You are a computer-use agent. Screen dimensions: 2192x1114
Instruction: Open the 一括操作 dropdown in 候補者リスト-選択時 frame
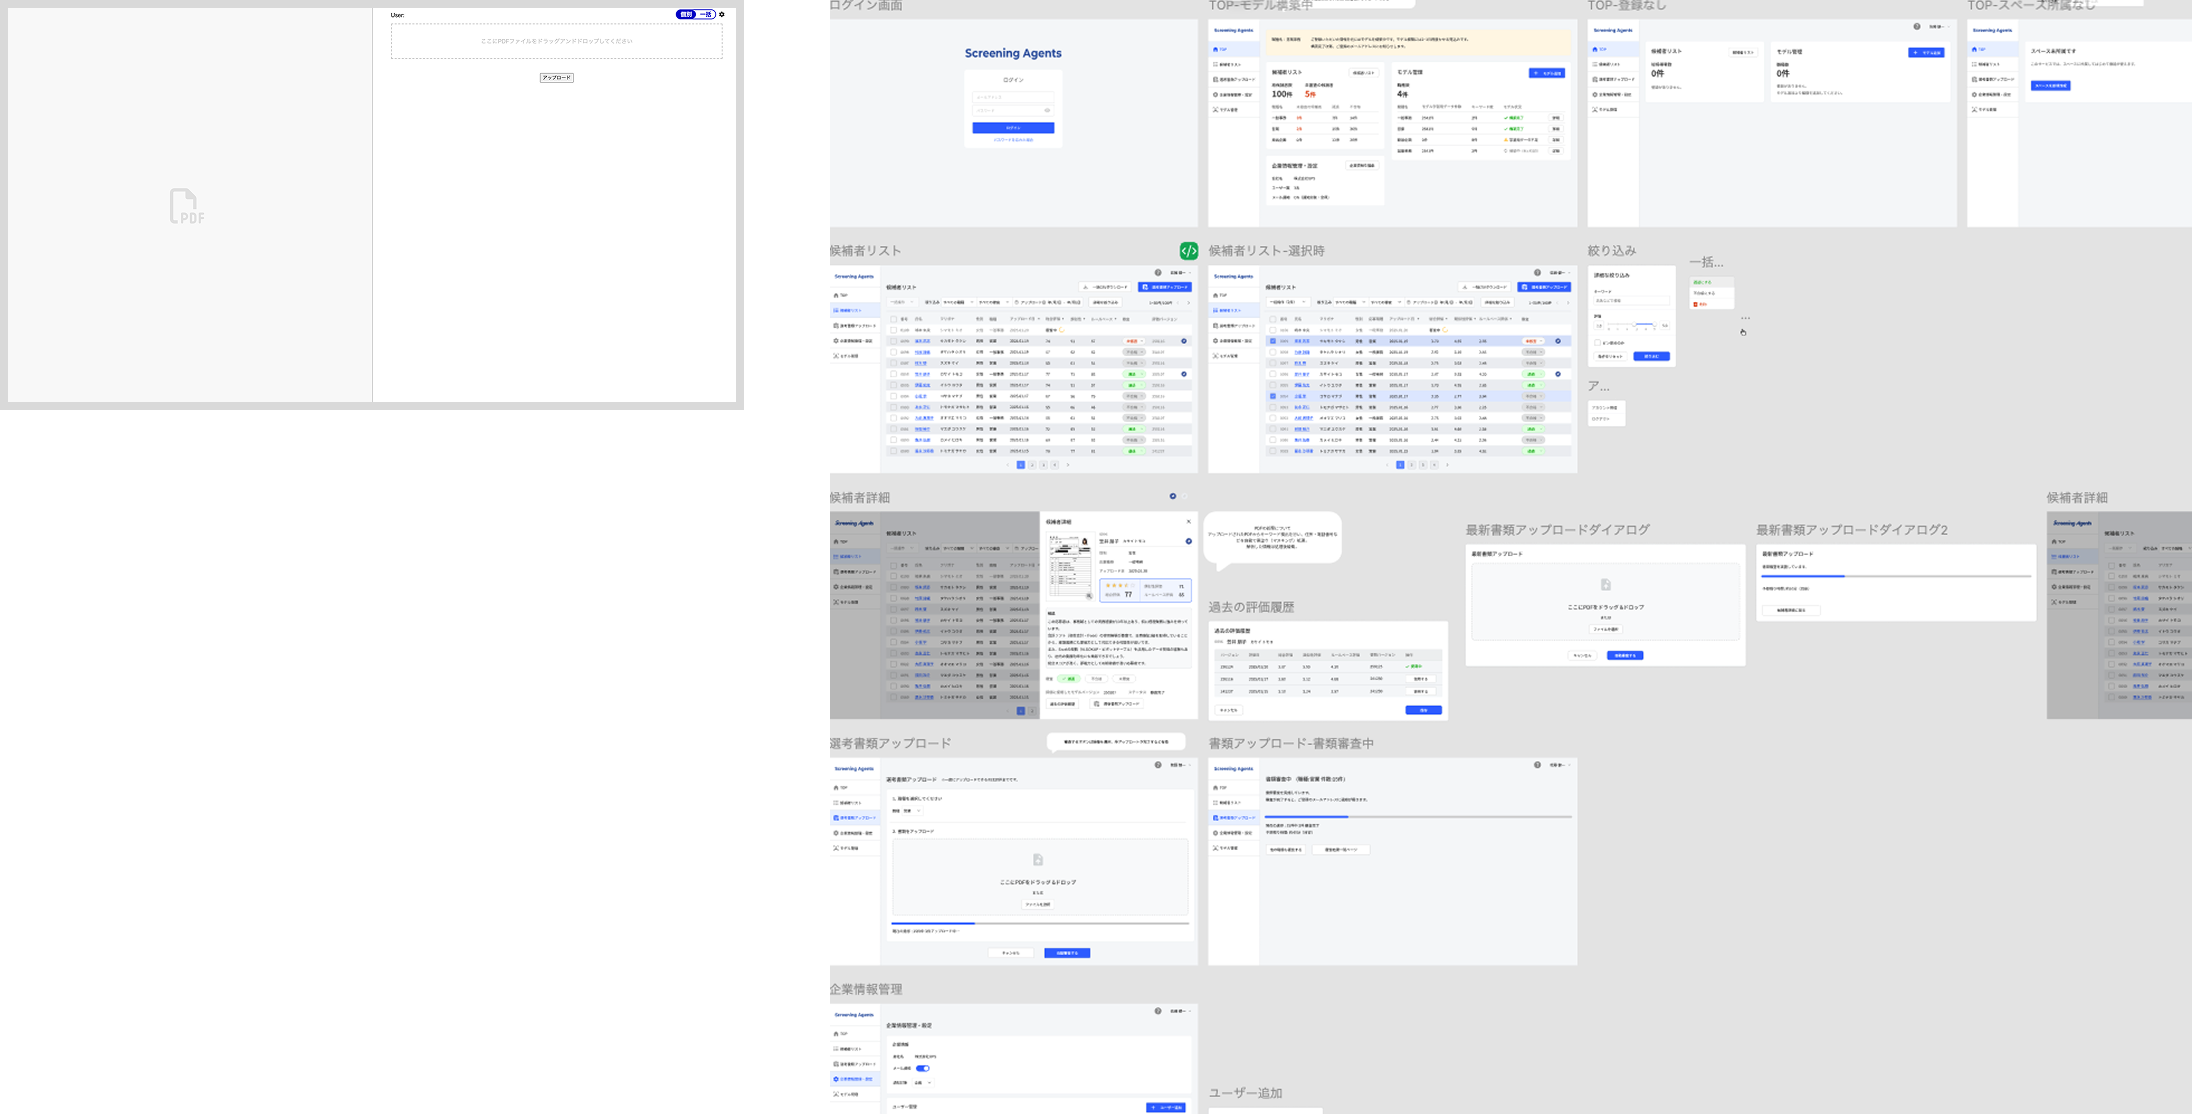(1288, 302)
